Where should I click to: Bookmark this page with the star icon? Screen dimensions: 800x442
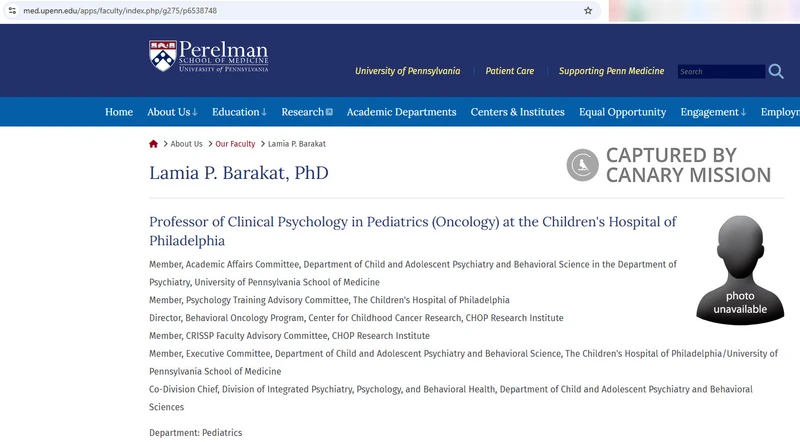click(588, 10)
